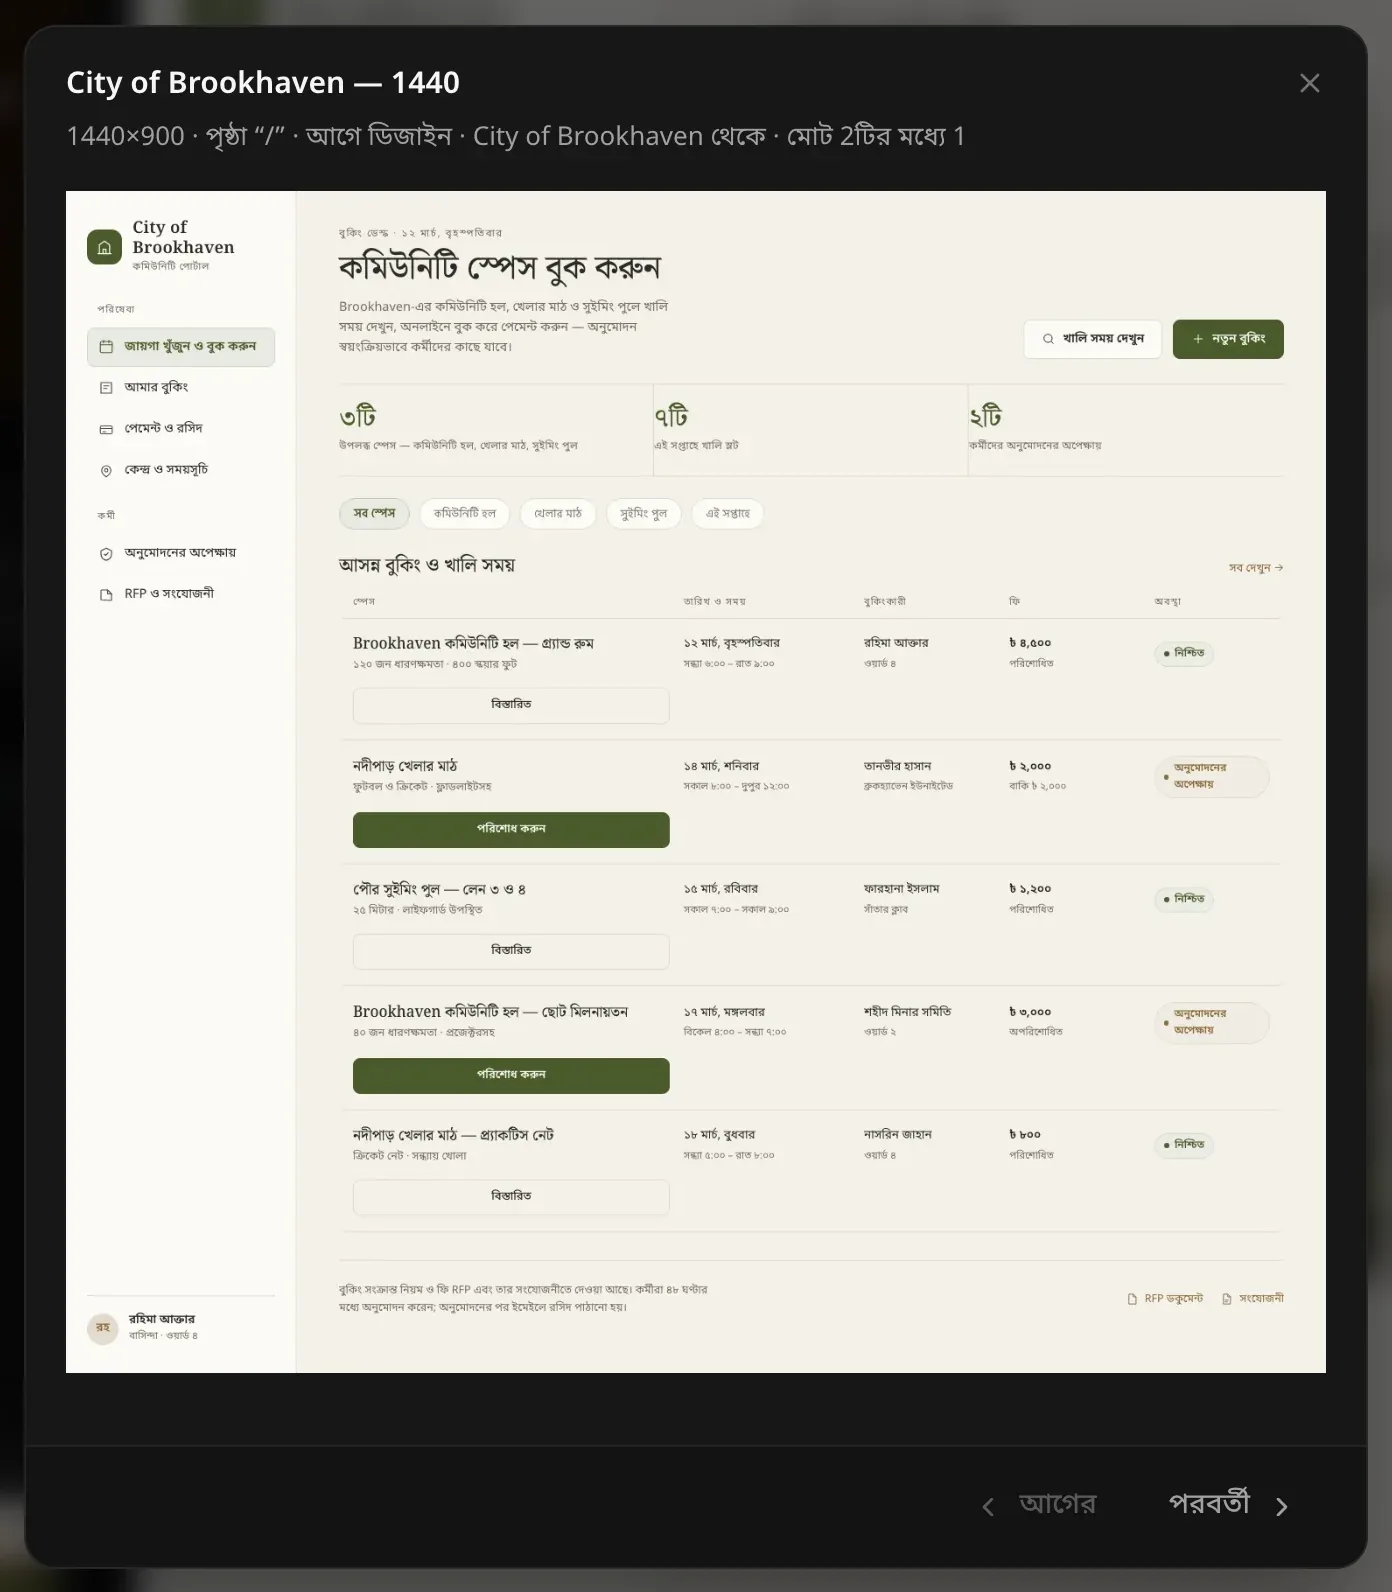Select the সব স্পেস filter chip
This screenshot has height=1592, width=1392.
374,514
